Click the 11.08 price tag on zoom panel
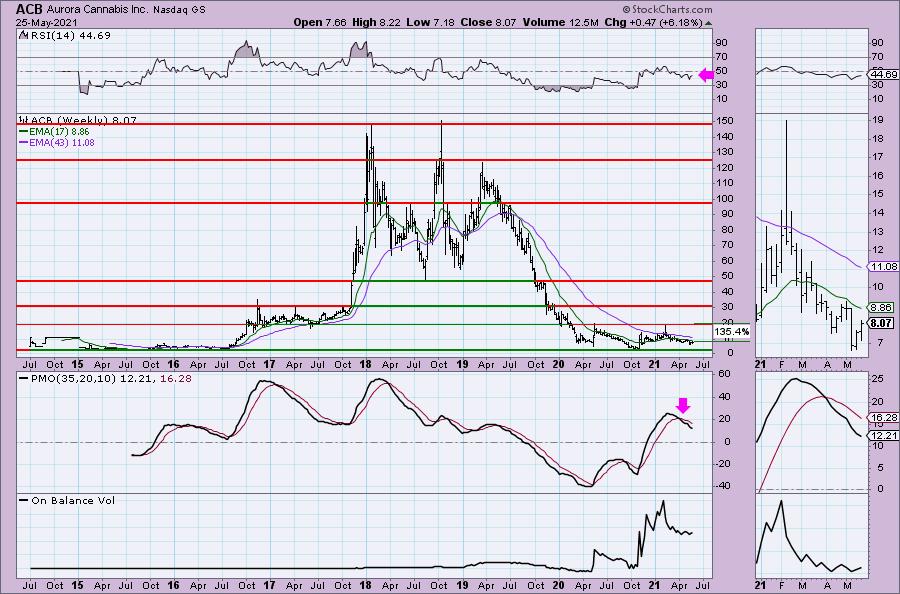The height and width of the screenshot is (594, 900). pyautogui.click(x=884, y=266)
